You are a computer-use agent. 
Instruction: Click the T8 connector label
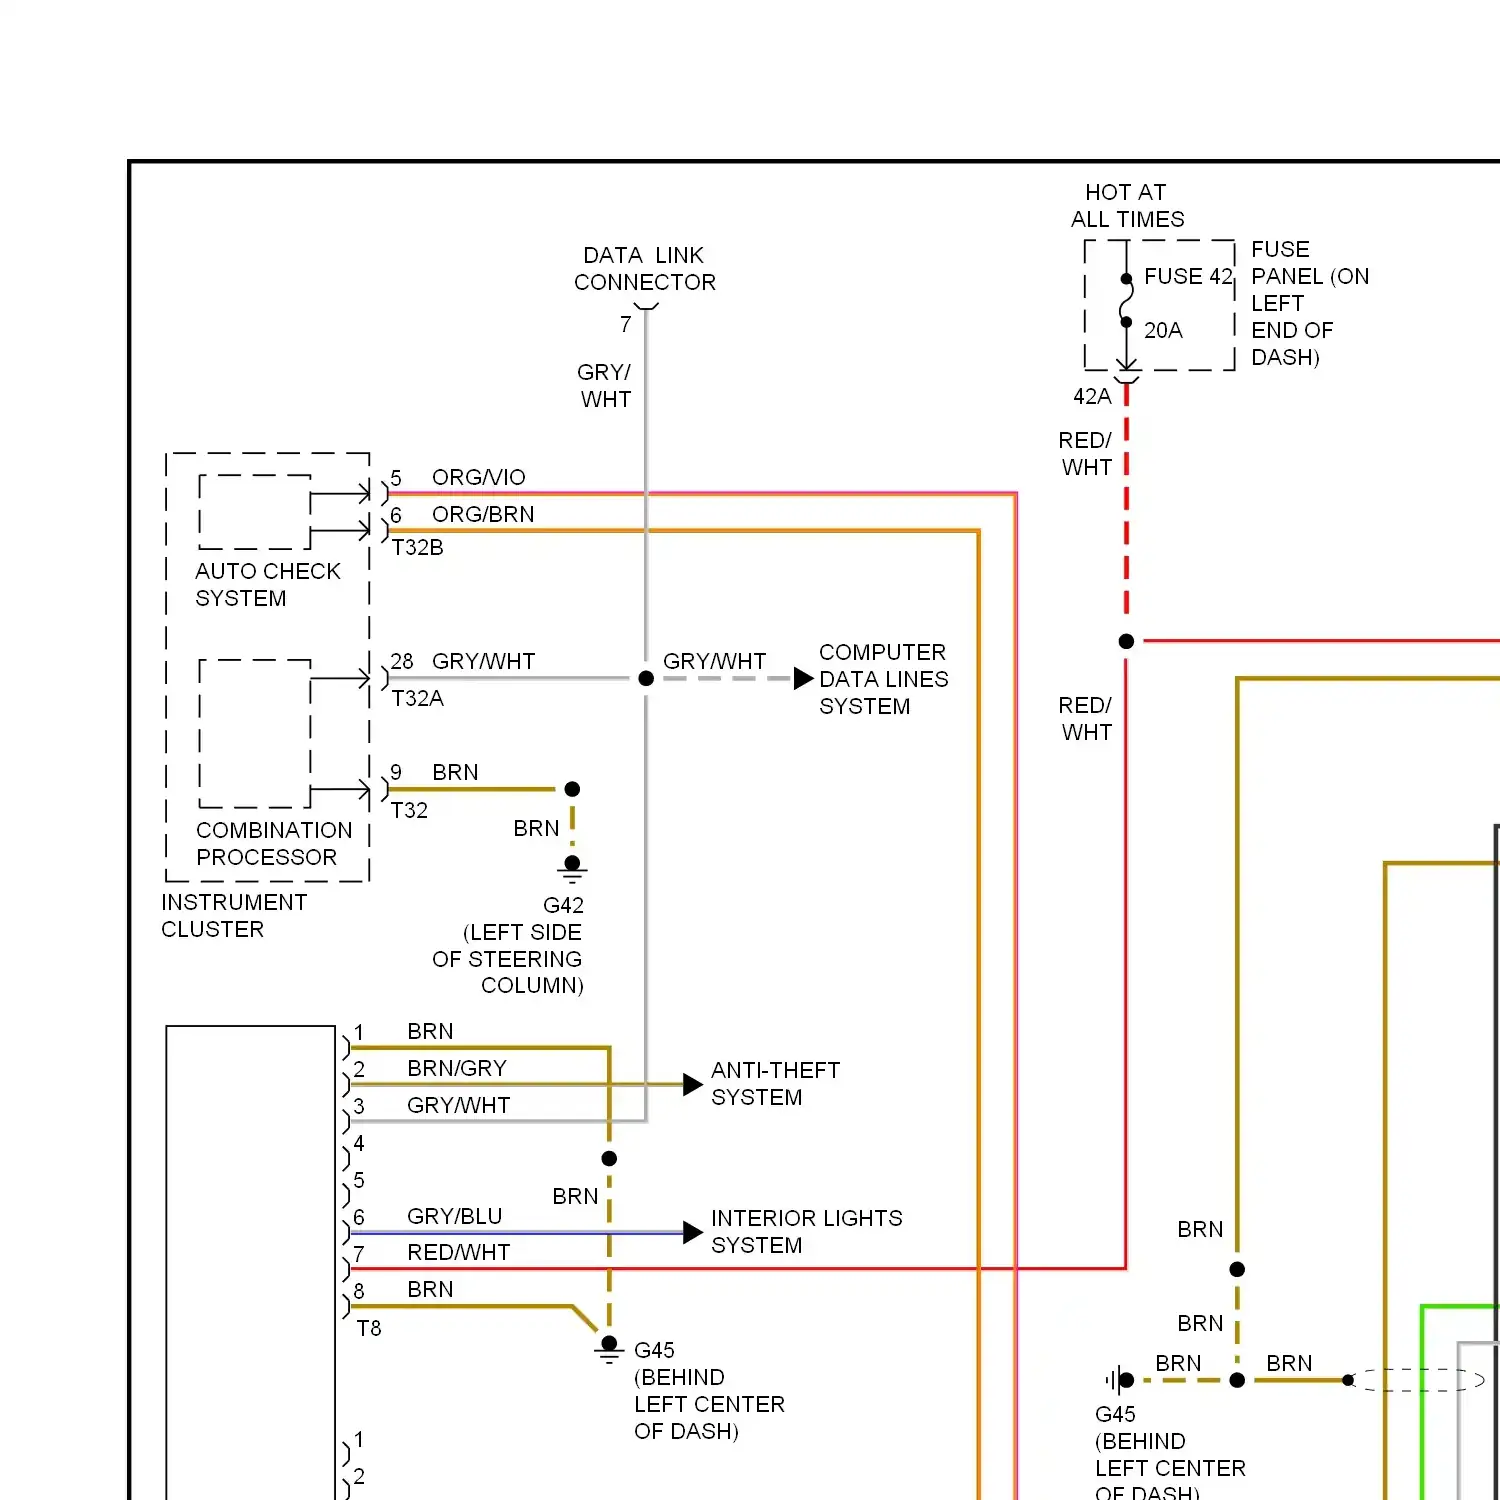(x=369, y=1329)
